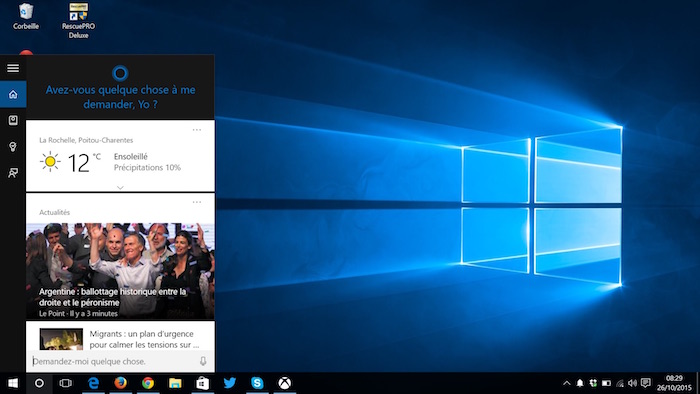Open the Actualités card more options dots
The image size is (700, 394).
(197, 202)
